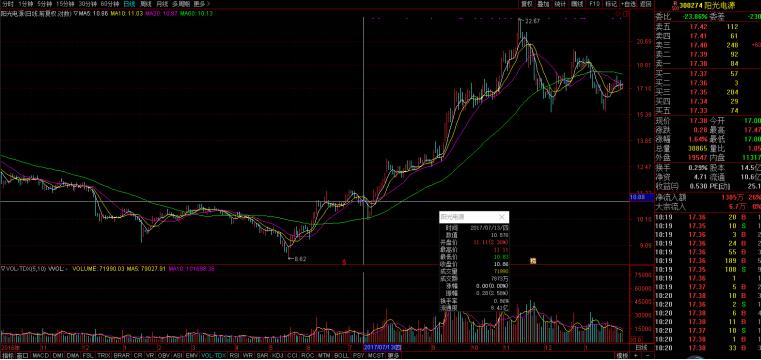Click the red marker below chart low
Viewport: 761px width, 360px height.
point(344,262)
